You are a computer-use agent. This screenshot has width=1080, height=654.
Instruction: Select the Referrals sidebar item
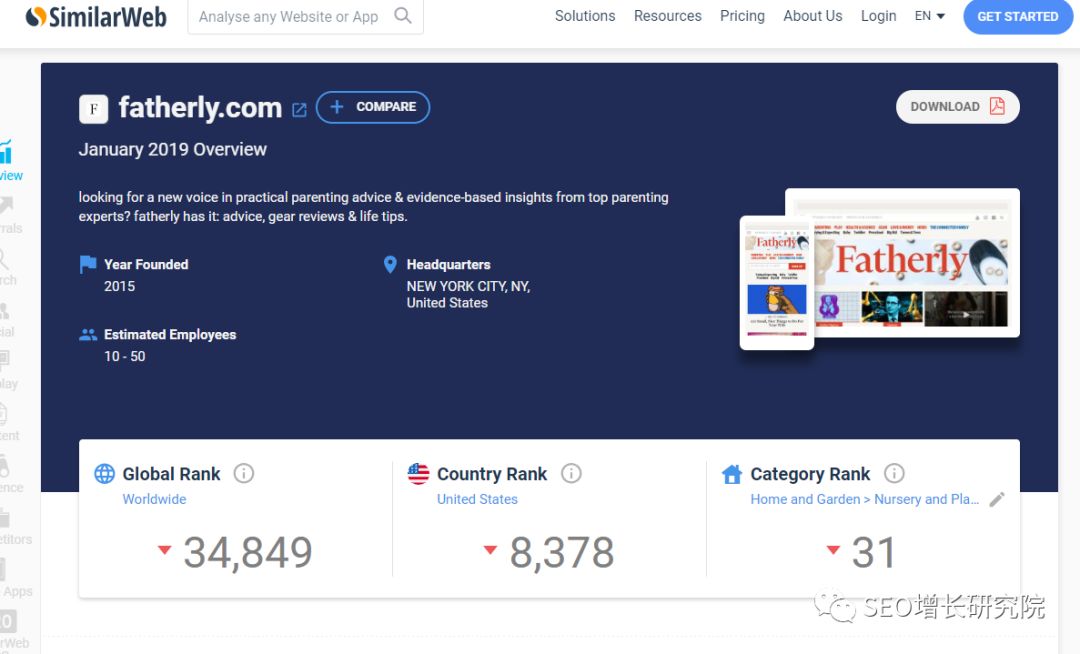10,215
